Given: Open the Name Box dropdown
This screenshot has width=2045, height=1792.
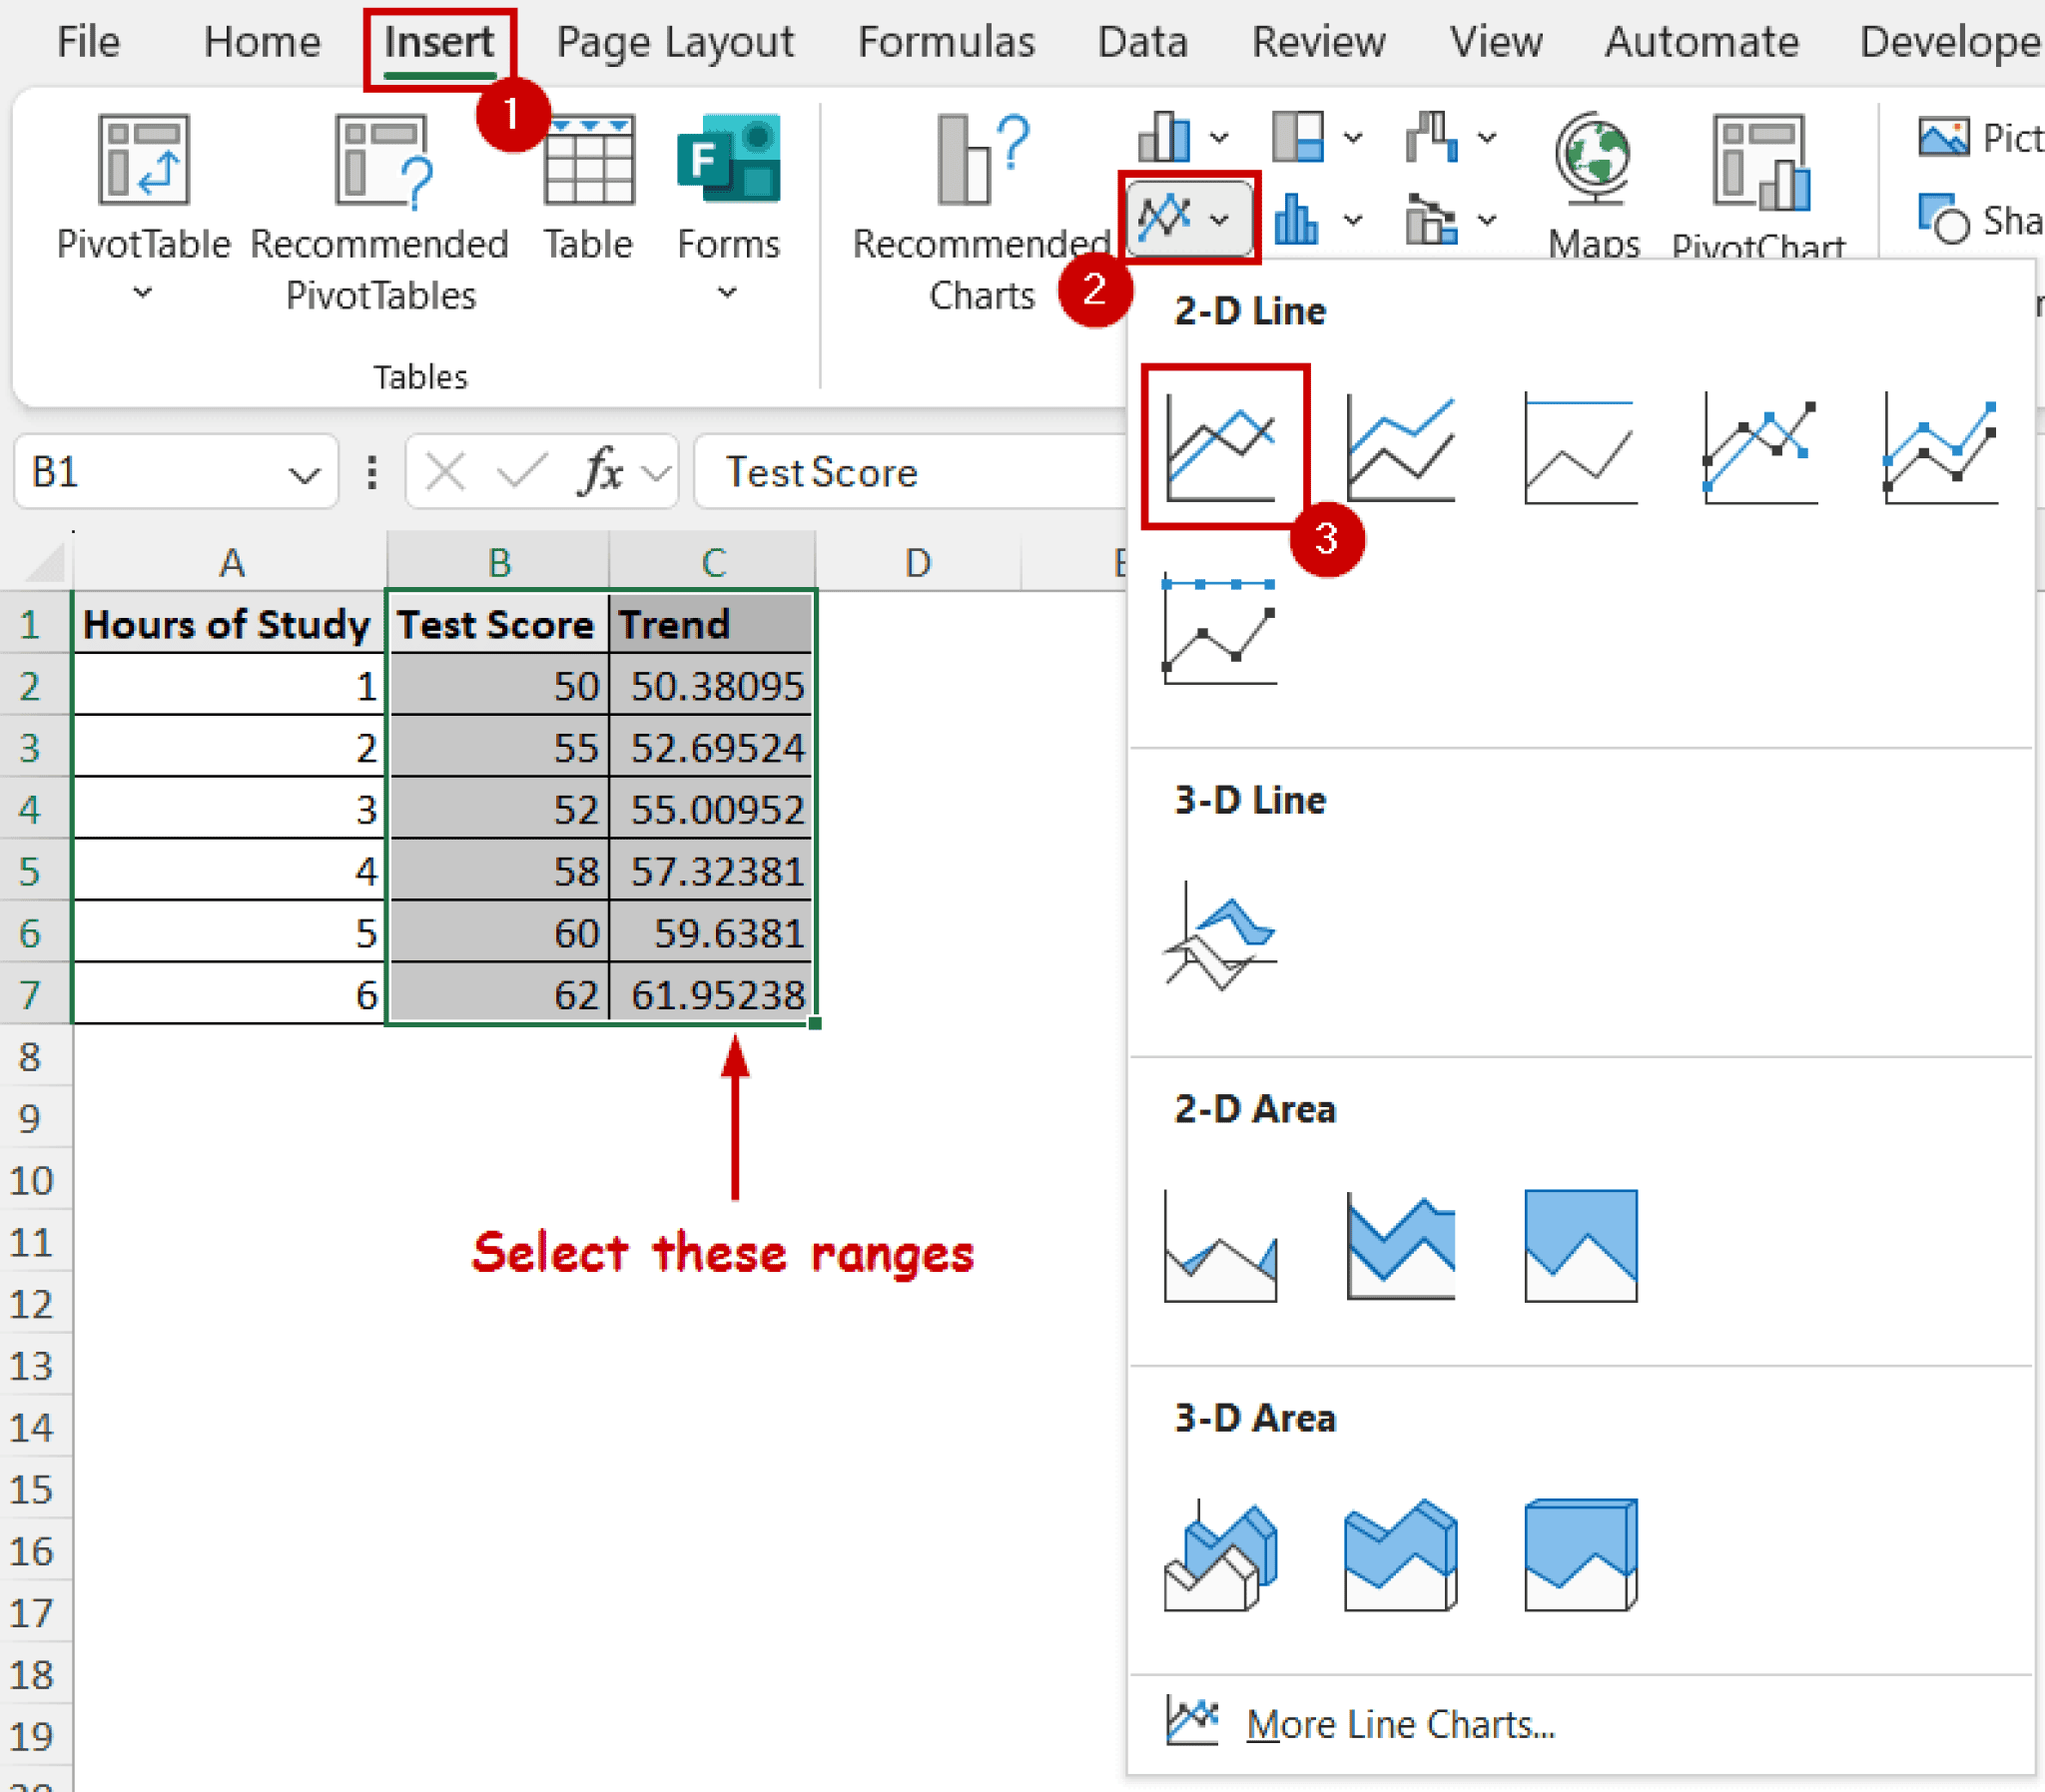Looking at the screenshot, I should click(x=307, y=471).
